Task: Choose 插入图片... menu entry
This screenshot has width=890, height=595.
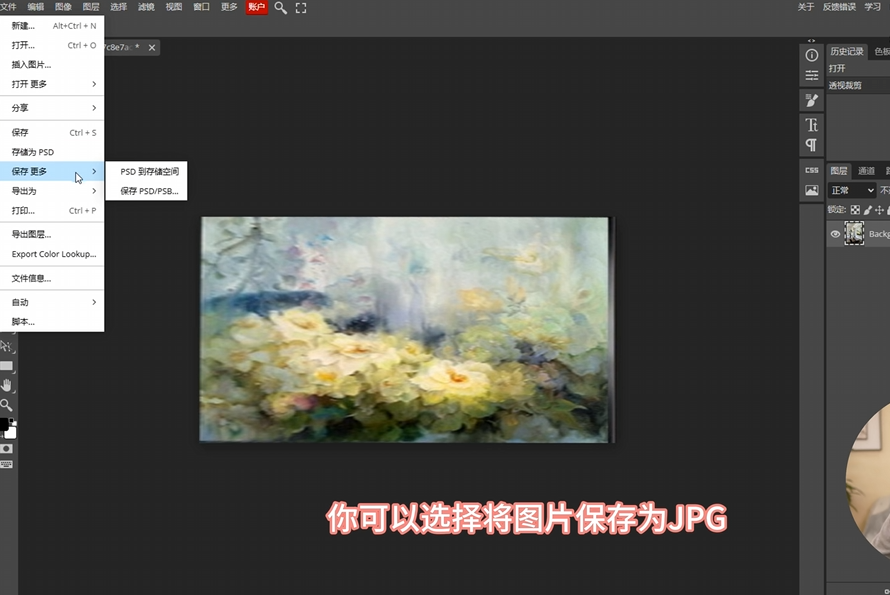Action: [x=52, y=65]
